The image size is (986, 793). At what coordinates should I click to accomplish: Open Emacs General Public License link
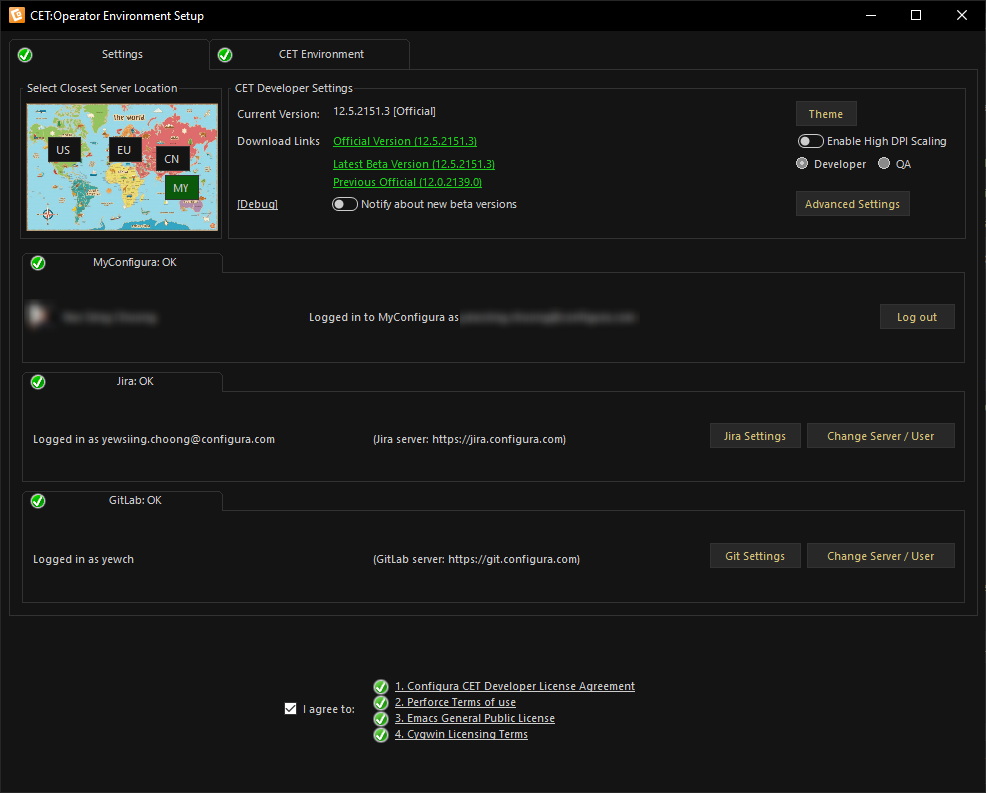pyautogui.click(x=475, y=718)
